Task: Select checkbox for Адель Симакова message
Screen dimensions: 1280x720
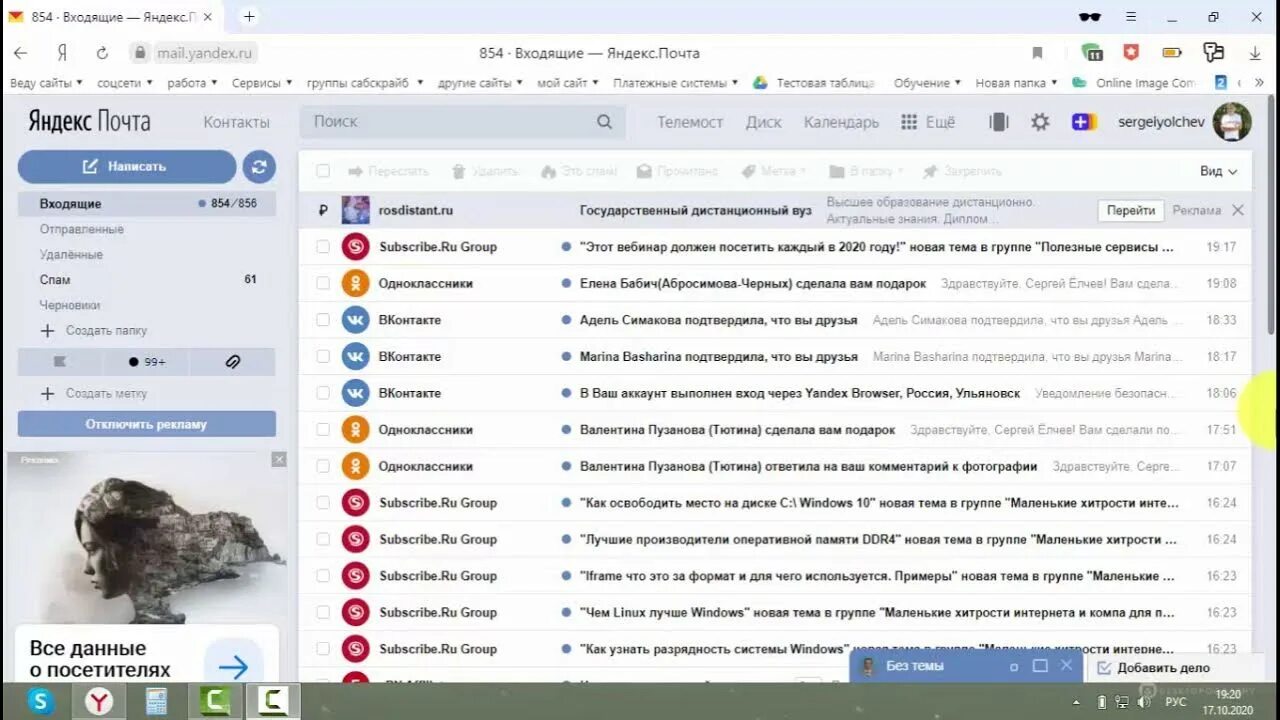Action: click(323, 320)
